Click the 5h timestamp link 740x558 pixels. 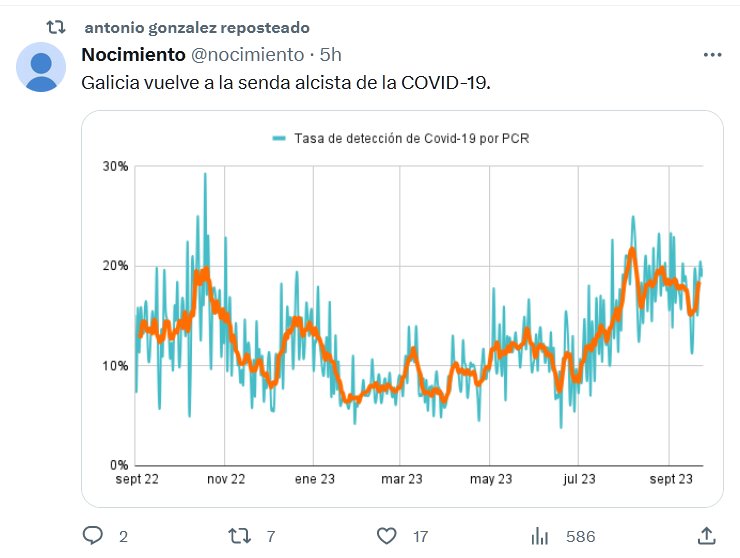coord(331,54)
